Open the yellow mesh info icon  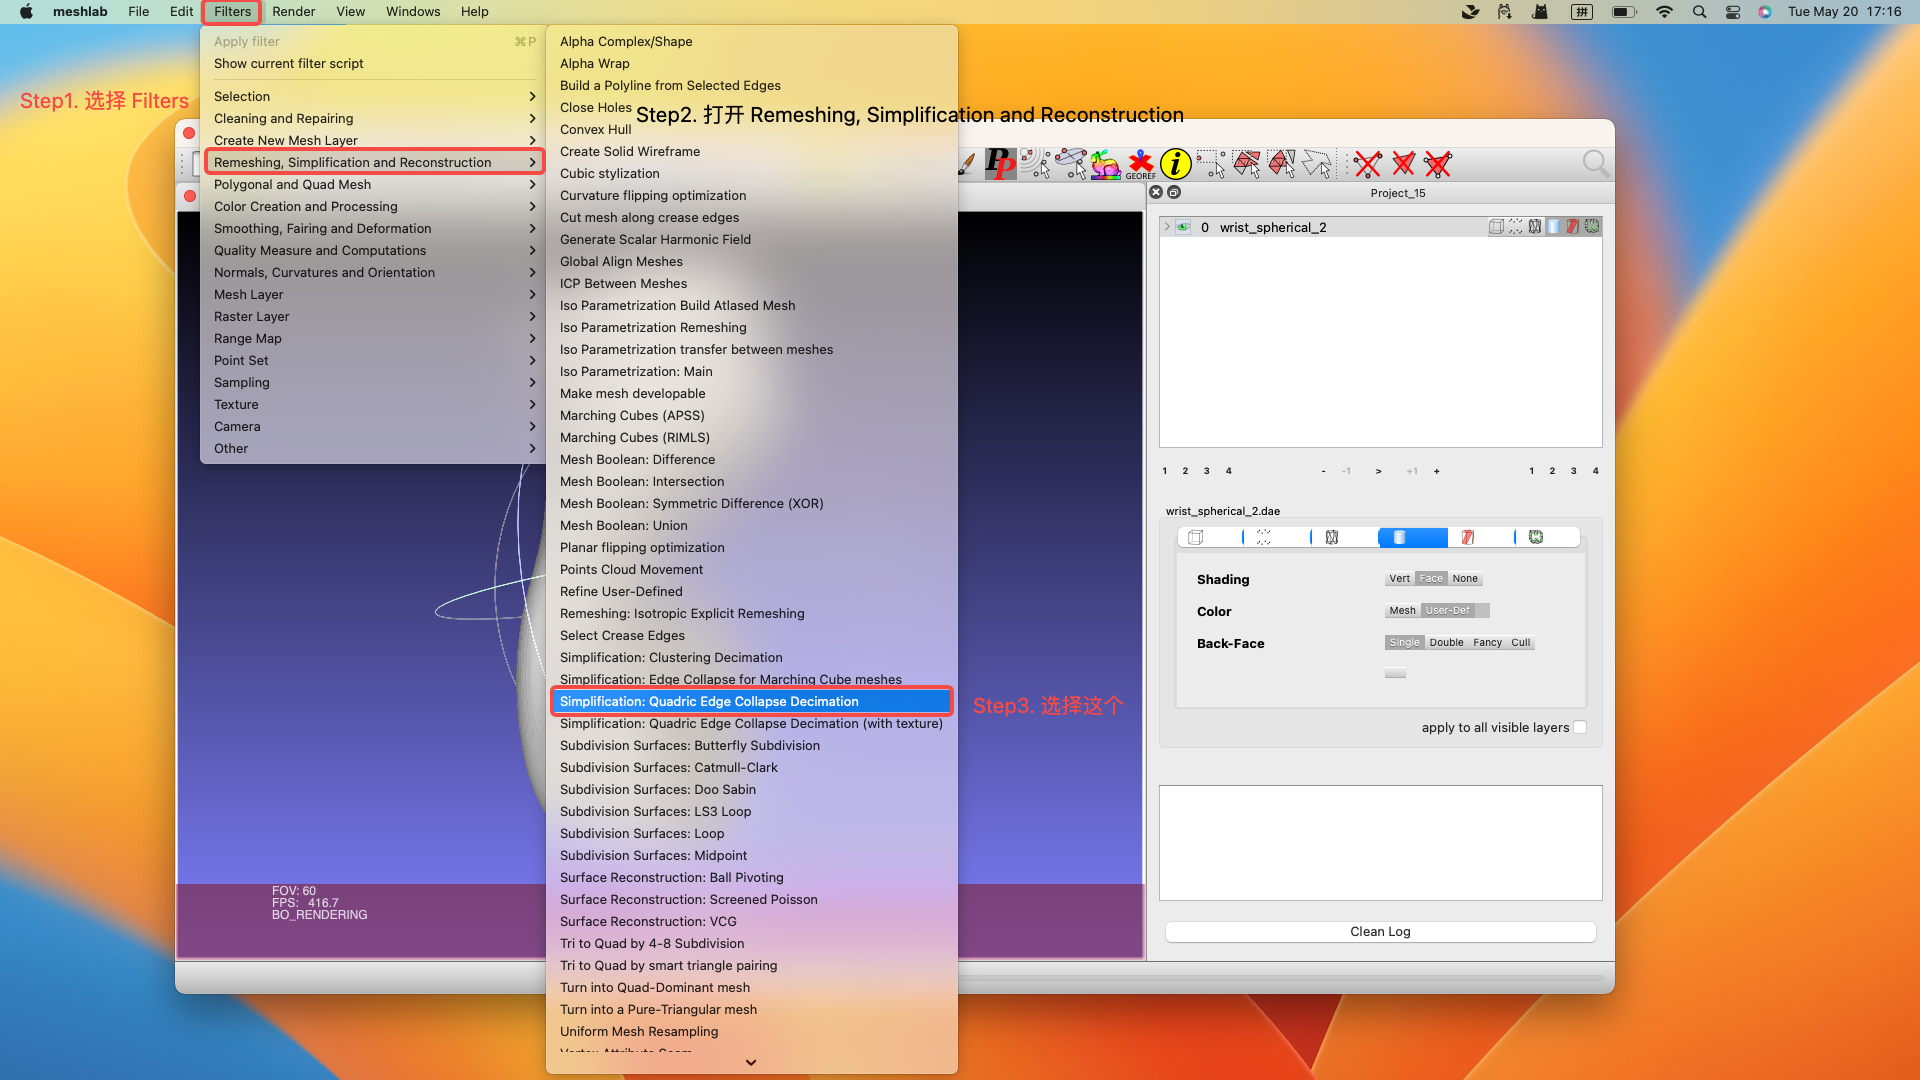(x=1176, y=163)
